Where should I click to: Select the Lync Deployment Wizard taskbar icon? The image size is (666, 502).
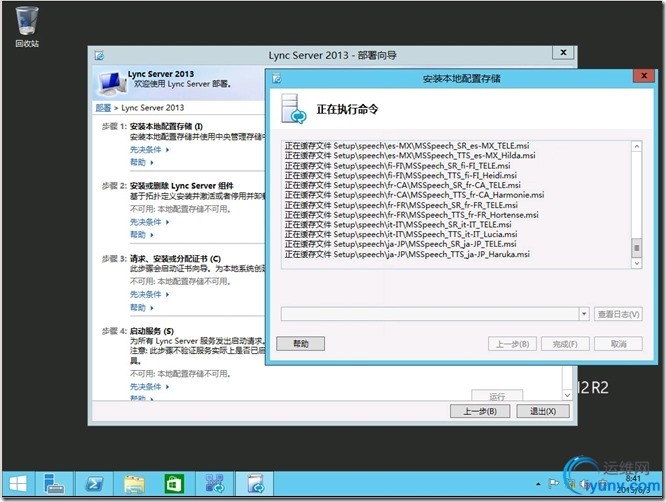click(255, 484)
